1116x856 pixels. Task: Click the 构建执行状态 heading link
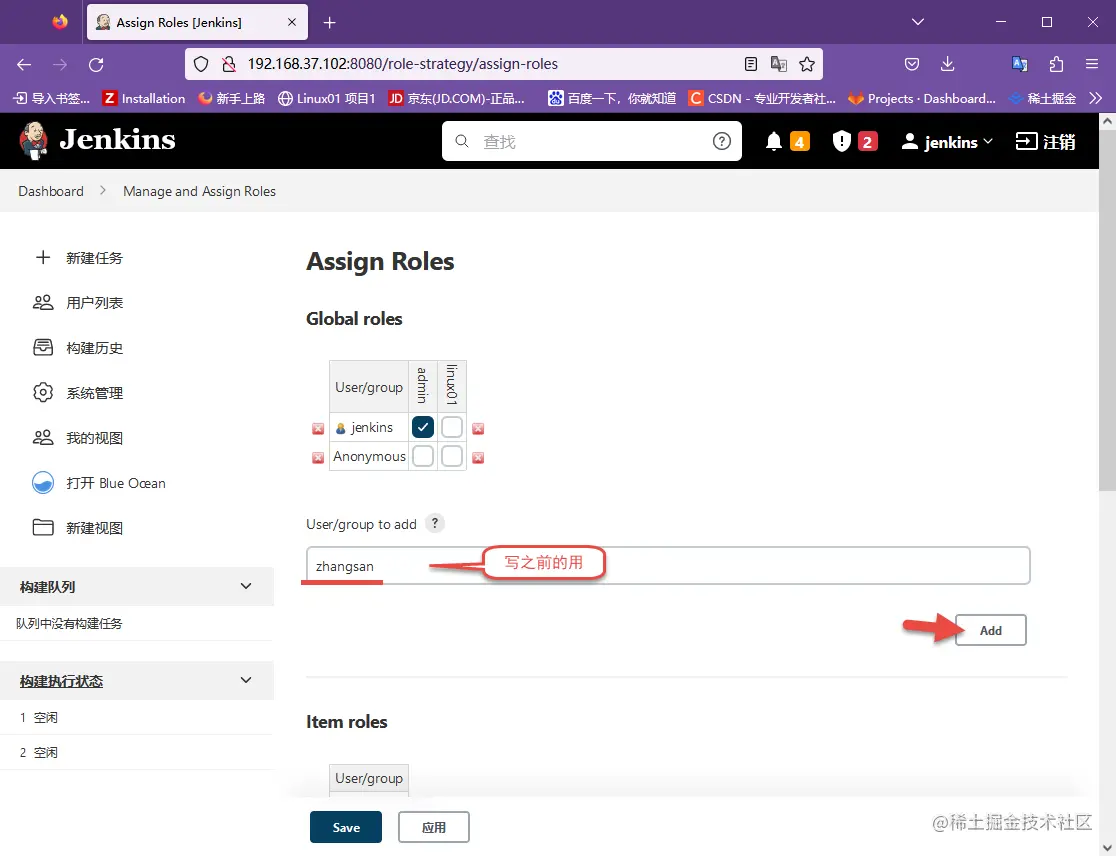pos(61,681)
